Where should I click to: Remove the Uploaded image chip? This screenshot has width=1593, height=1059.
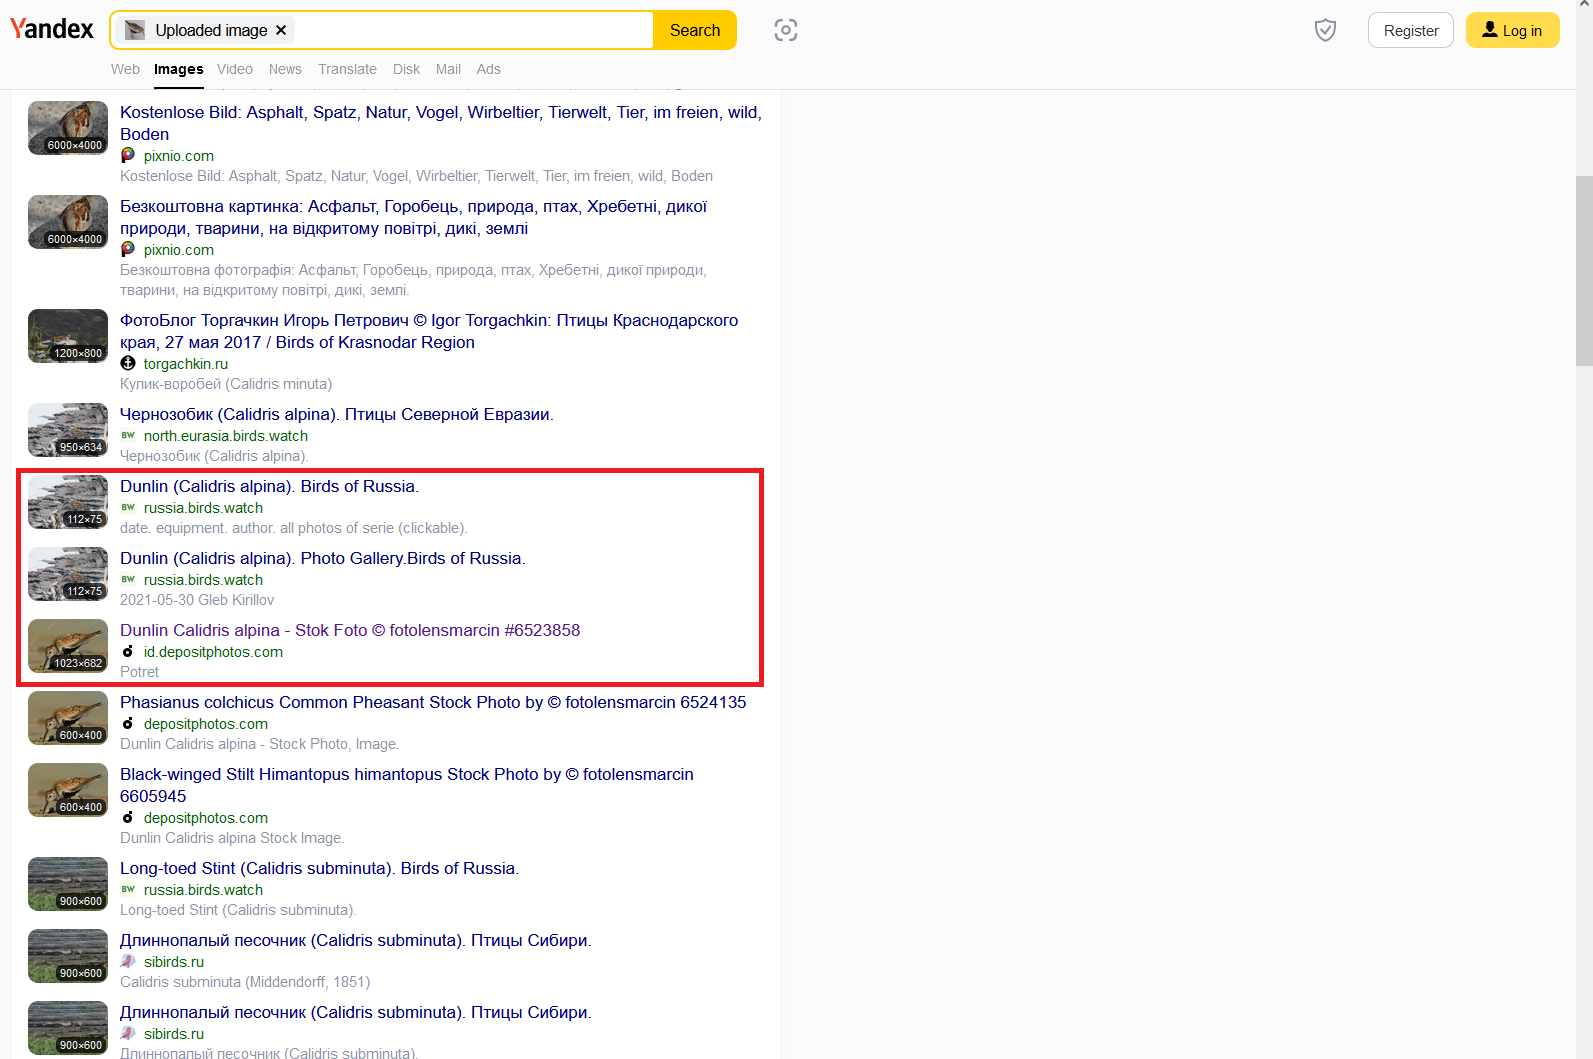281,30
